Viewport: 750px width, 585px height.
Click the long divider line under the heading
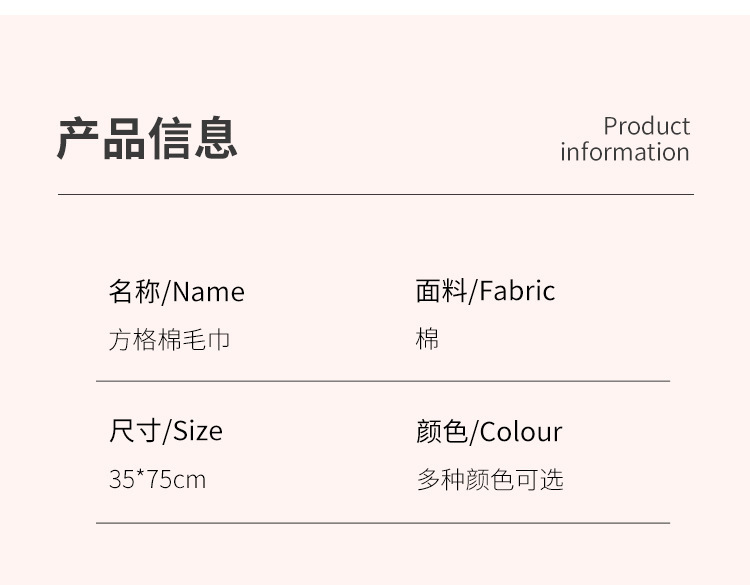click(x=375, y=194)
